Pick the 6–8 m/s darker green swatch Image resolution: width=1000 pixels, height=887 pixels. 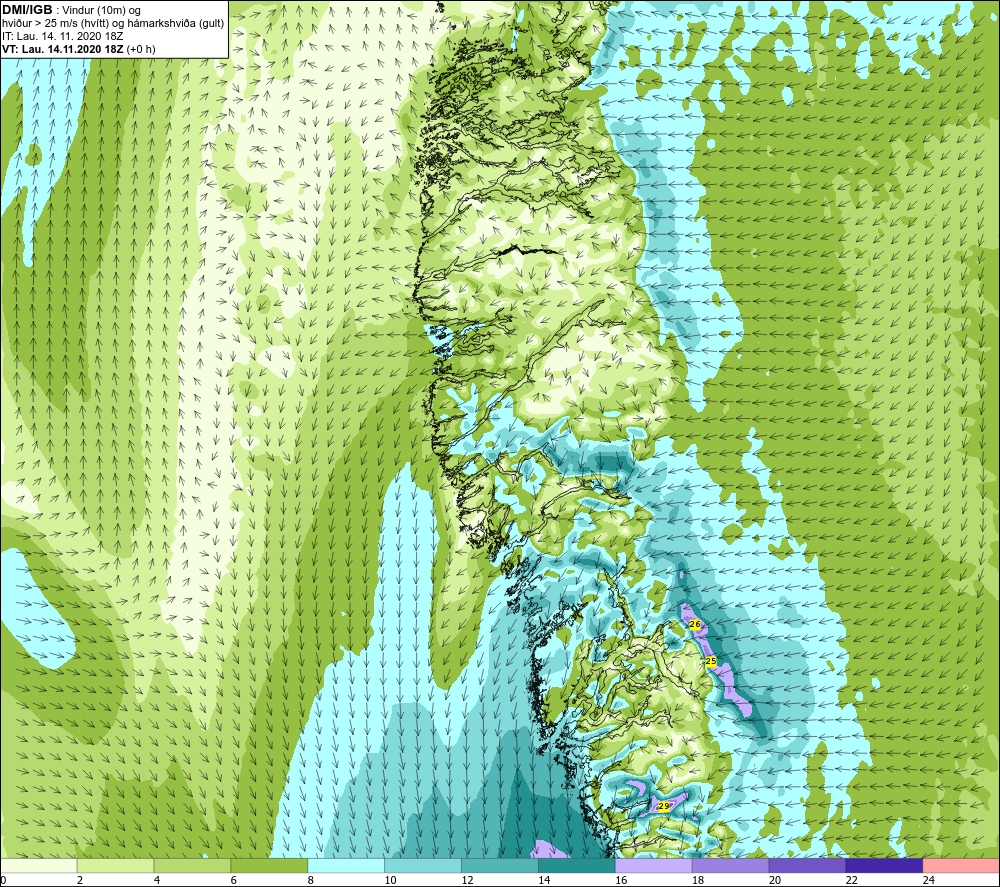(269, 865)
